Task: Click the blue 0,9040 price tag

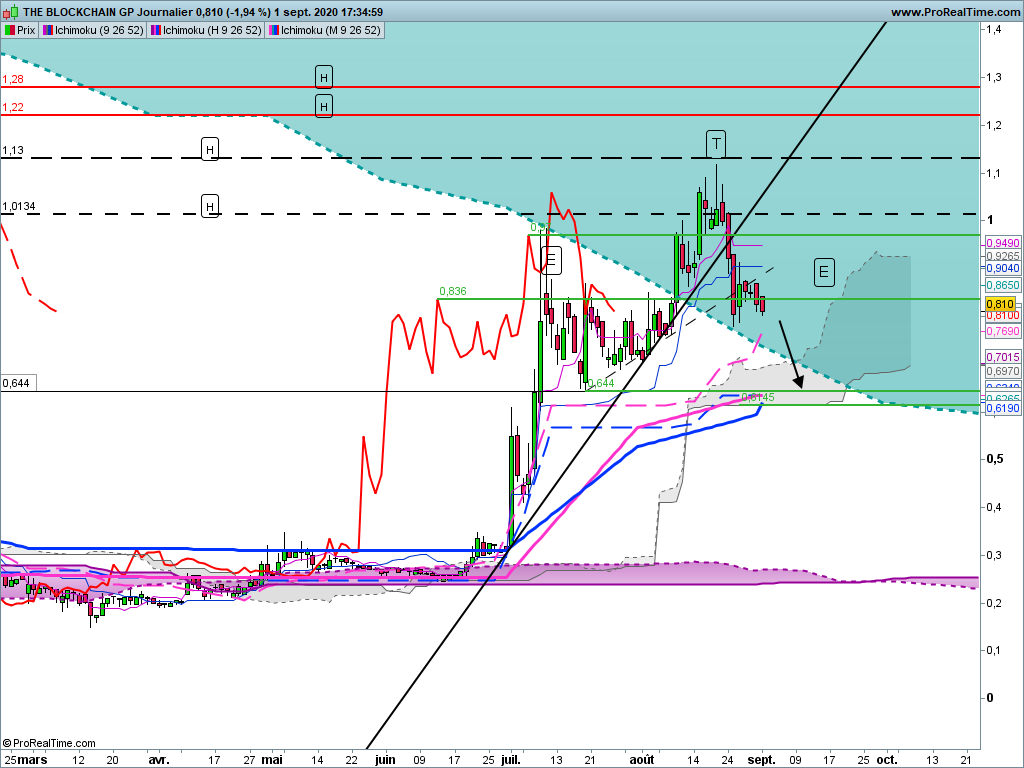Action: pos(1002,268)
